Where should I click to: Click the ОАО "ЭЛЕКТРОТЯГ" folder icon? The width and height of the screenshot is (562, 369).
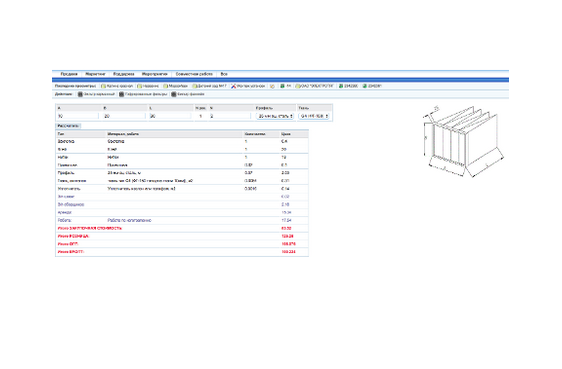[x=297, y=86]
